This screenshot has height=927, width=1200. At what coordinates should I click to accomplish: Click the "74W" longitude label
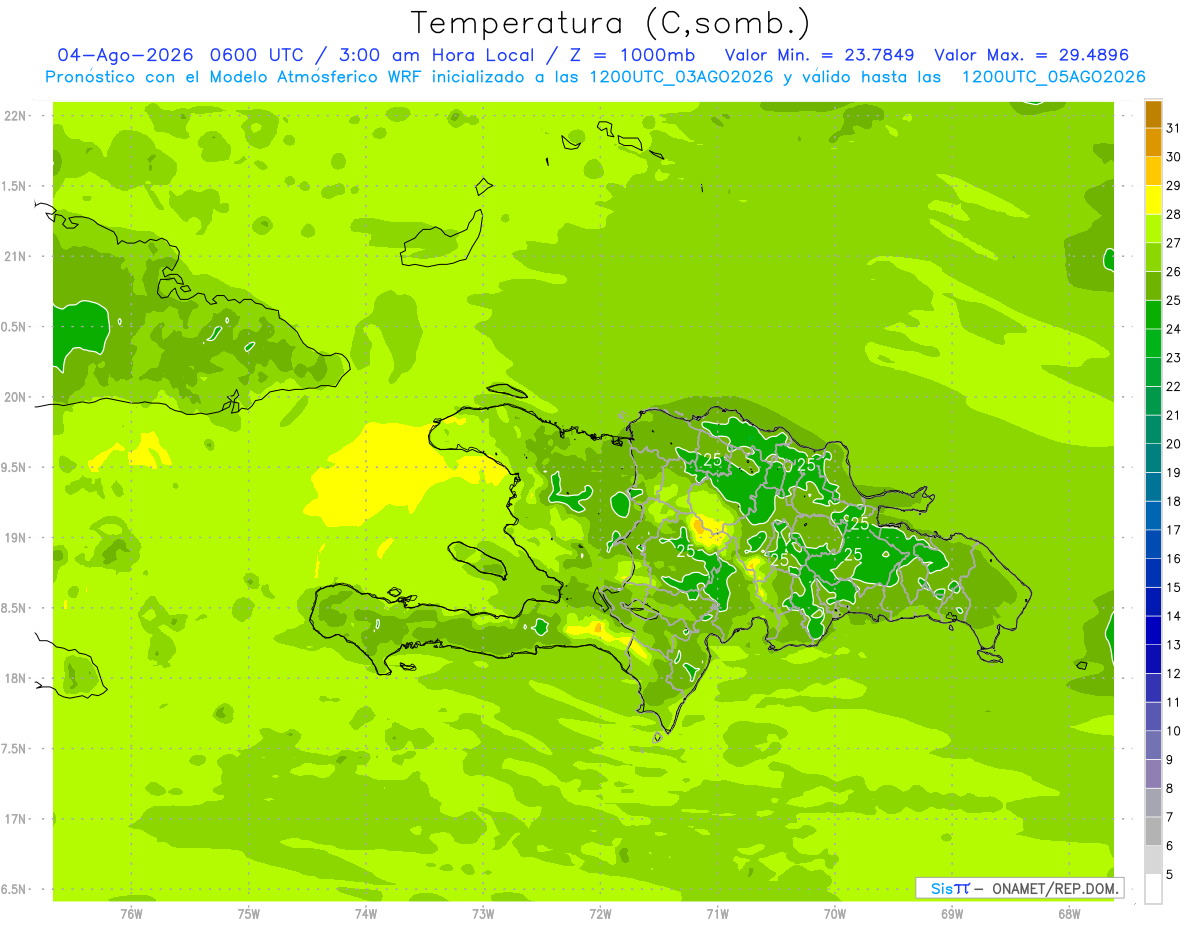pos(366,913)
